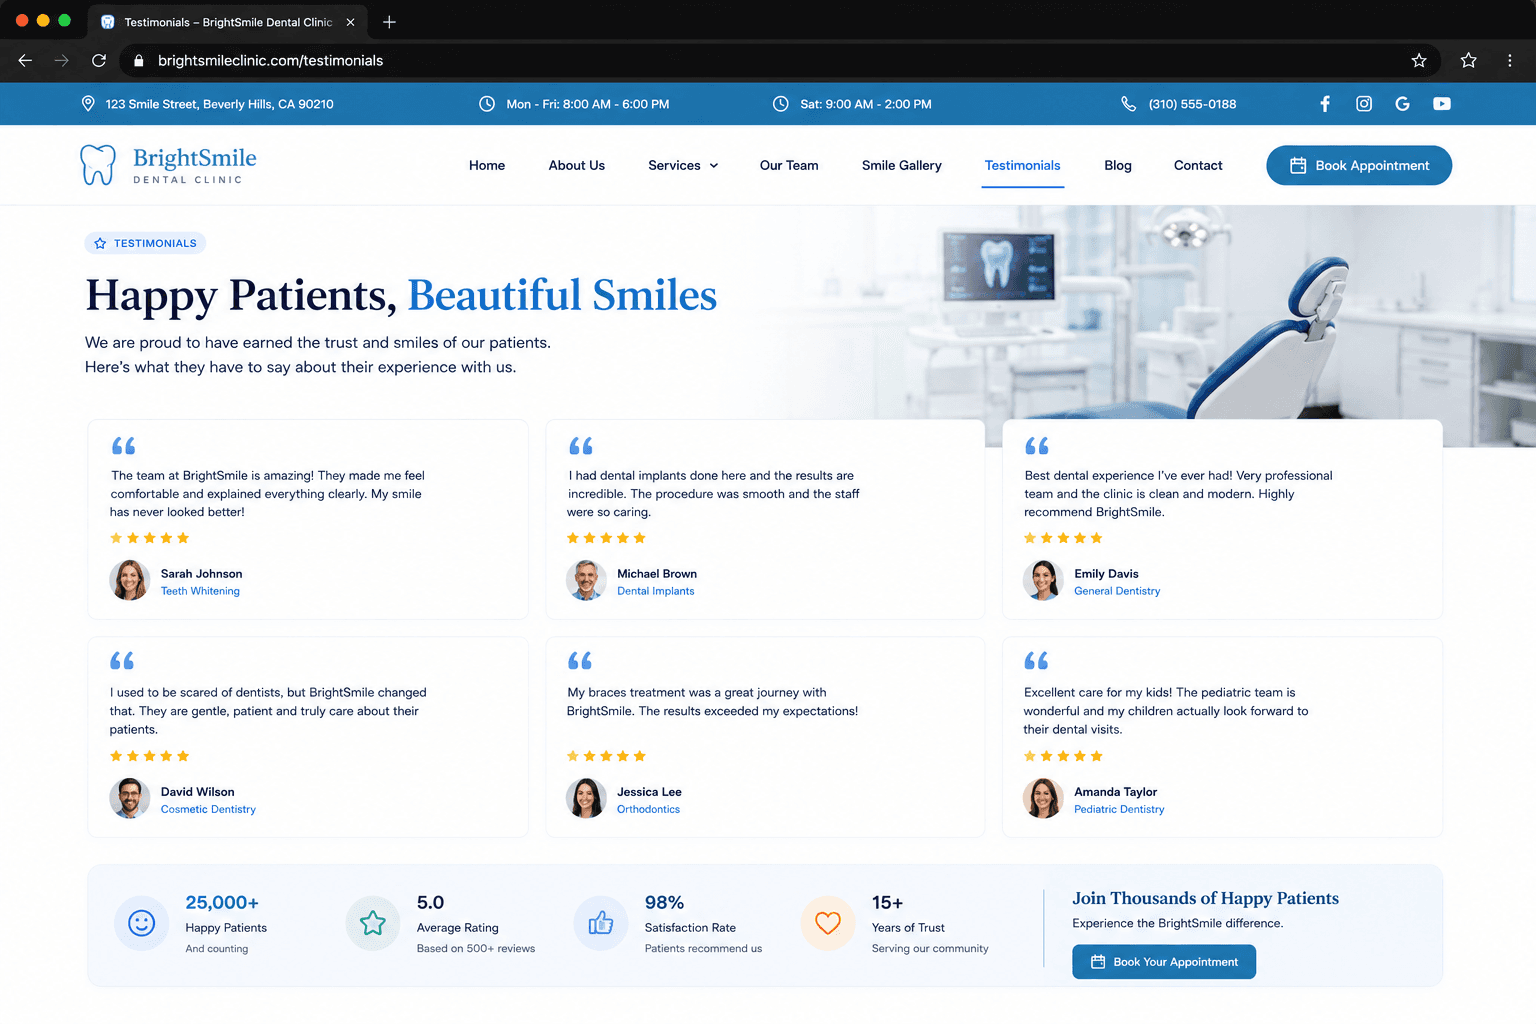Viewport: 1536px width, 1024px height.
Task: Open the Cosmetic Dentistry service link
Action: [x=208, y=809]
